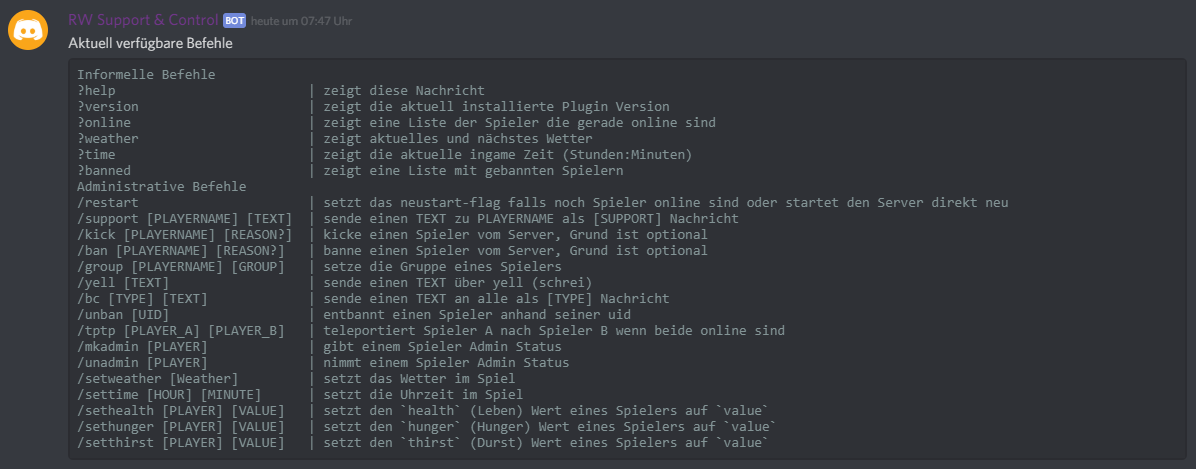Image resolution: width=1196 pixels, height=469 pixels.
Task: Click the /setthirst [PLAYER] [VALUE] command
Action: pyautogui.click(x=180, y=443)
